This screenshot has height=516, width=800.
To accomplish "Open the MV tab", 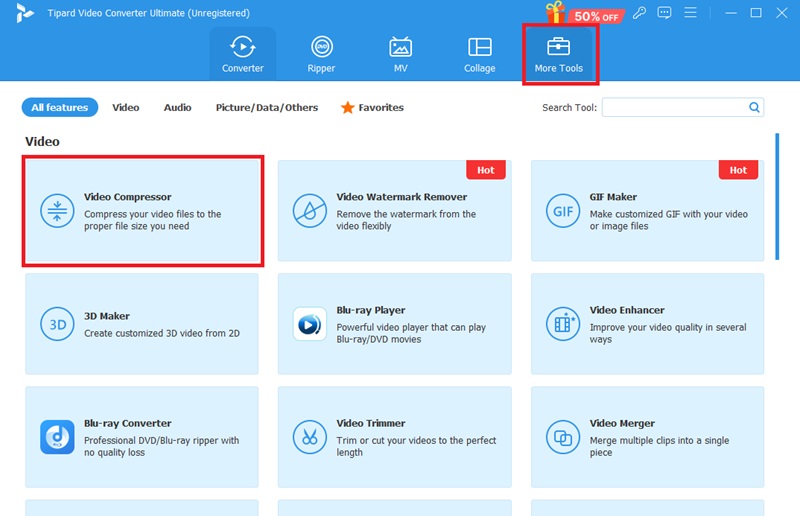I will tap(401, 54).
